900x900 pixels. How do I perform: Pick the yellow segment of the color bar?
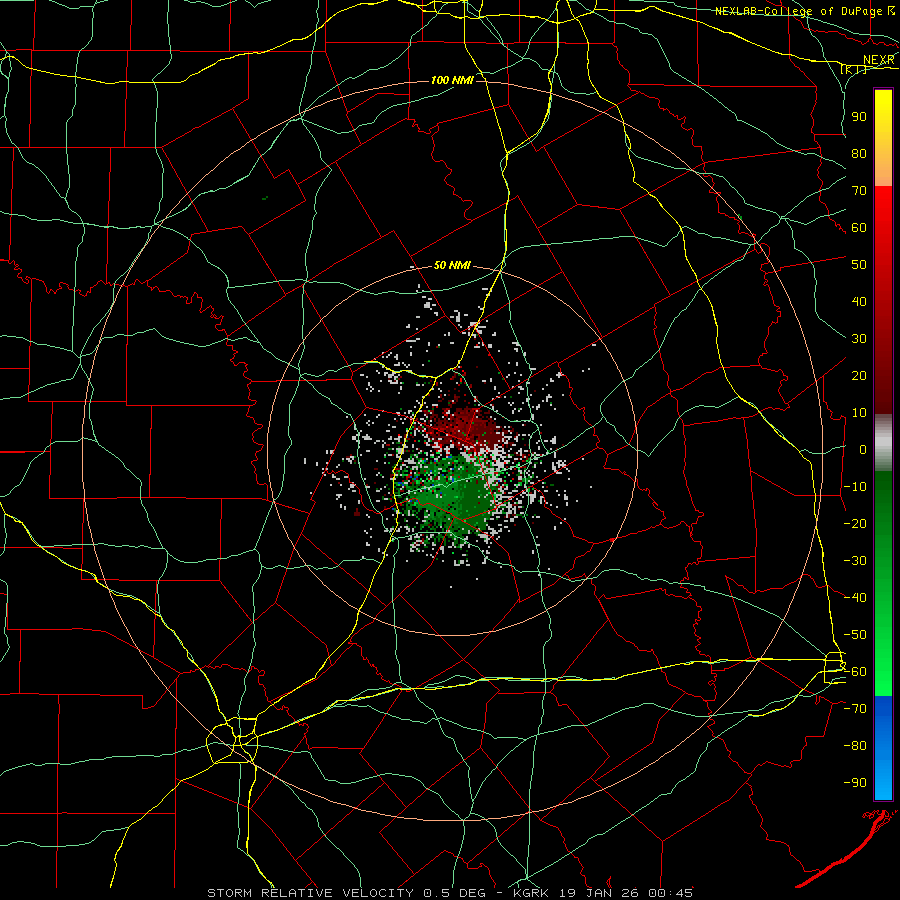883,138
